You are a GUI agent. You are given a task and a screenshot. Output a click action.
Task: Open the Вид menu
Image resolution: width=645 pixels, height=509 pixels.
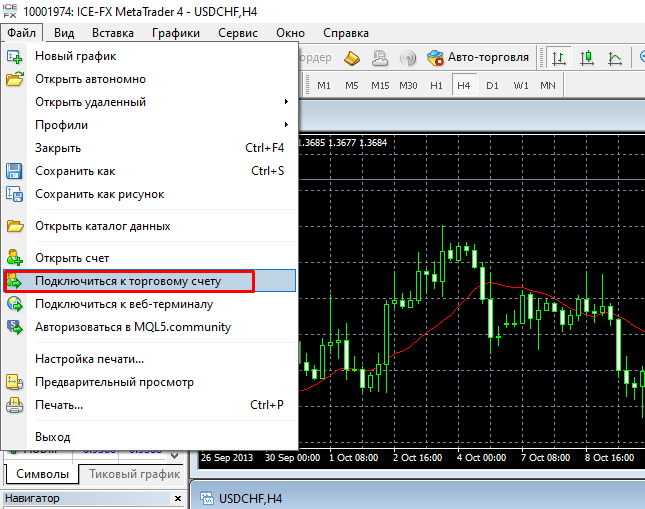(x=64, y=33)
